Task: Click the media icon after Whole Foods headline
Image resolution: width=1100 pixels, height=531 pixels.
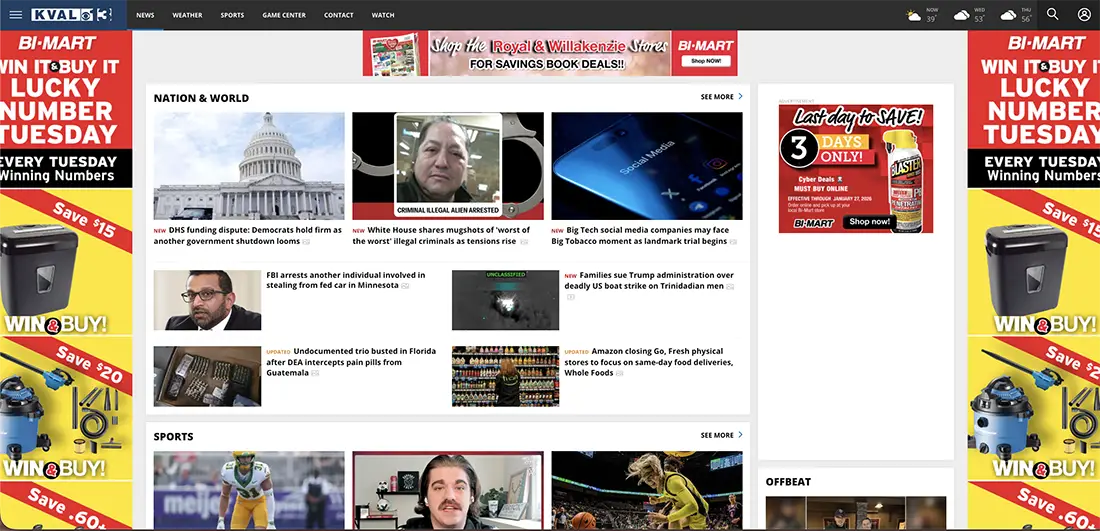Action: tap(619, 373)
